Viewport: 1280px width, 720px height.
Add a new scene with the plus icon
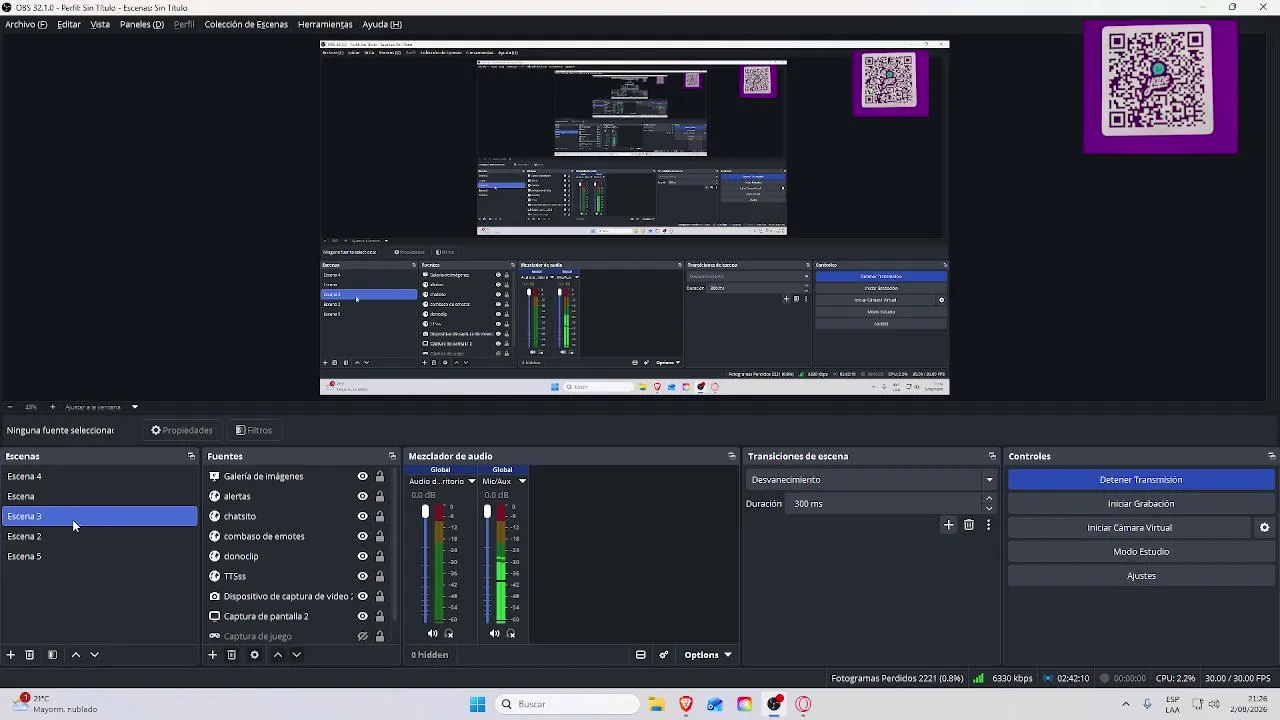11,655
